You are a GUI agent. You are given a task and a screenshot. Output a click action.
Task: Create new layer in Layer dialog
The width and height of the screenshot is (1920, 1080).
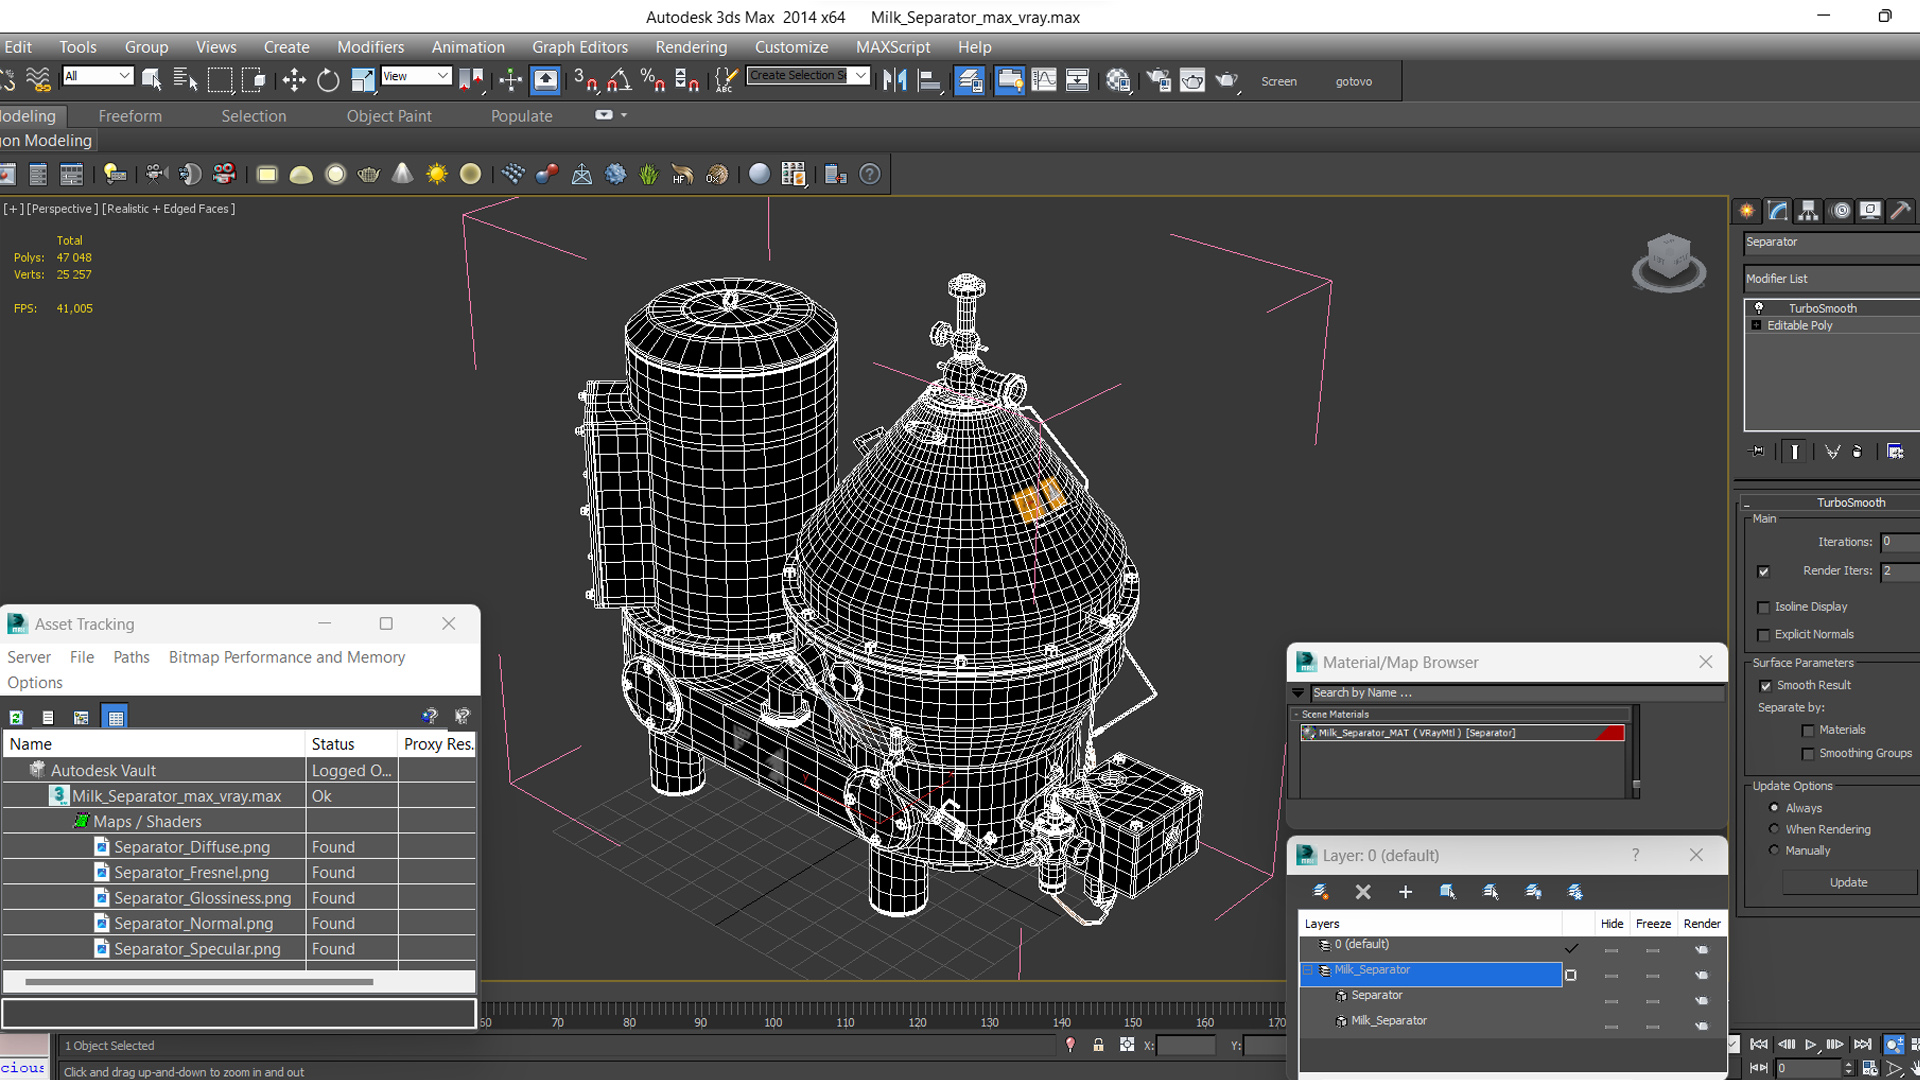pos(1321,891)
